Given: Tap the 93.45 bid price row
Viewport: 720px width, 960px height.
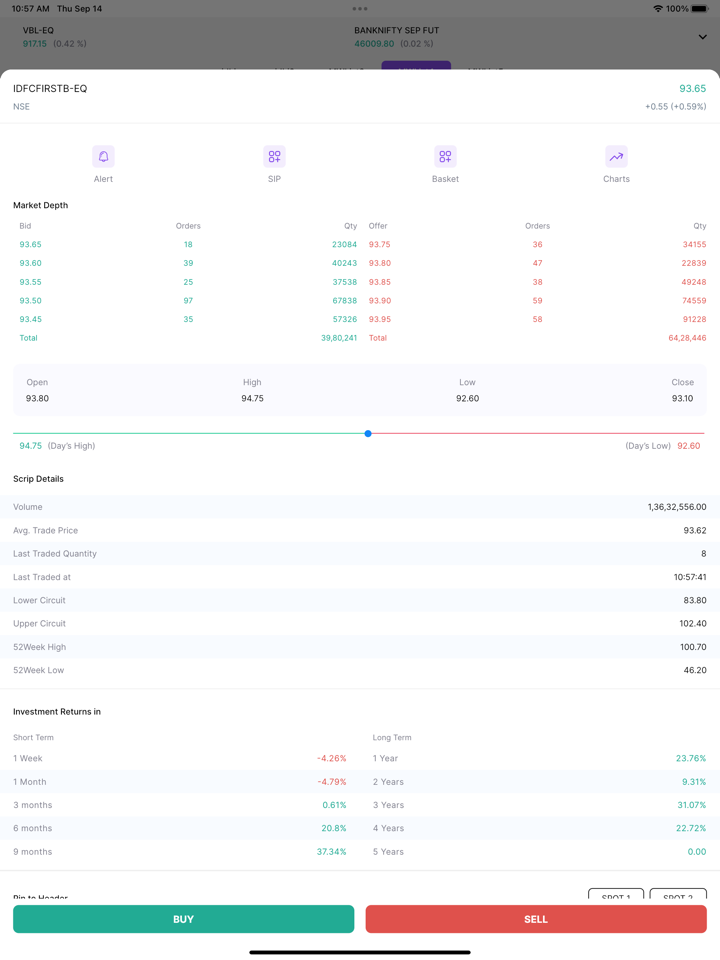Looking at the screenshot, I should [31, 319].
